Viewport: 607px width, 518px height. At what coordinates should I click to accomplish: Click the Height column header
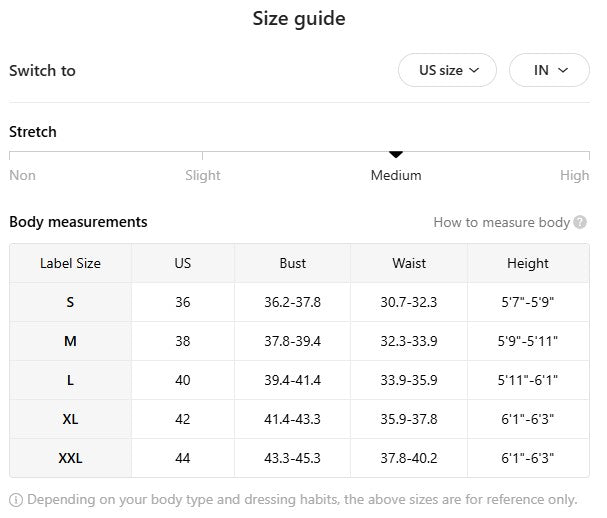tap(527, 263)
